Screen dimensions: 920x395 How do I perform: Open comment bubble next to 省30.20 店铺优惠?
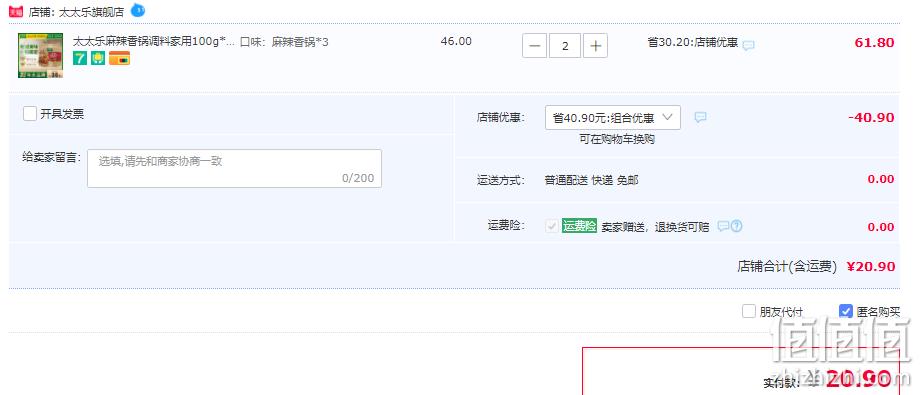748,45
